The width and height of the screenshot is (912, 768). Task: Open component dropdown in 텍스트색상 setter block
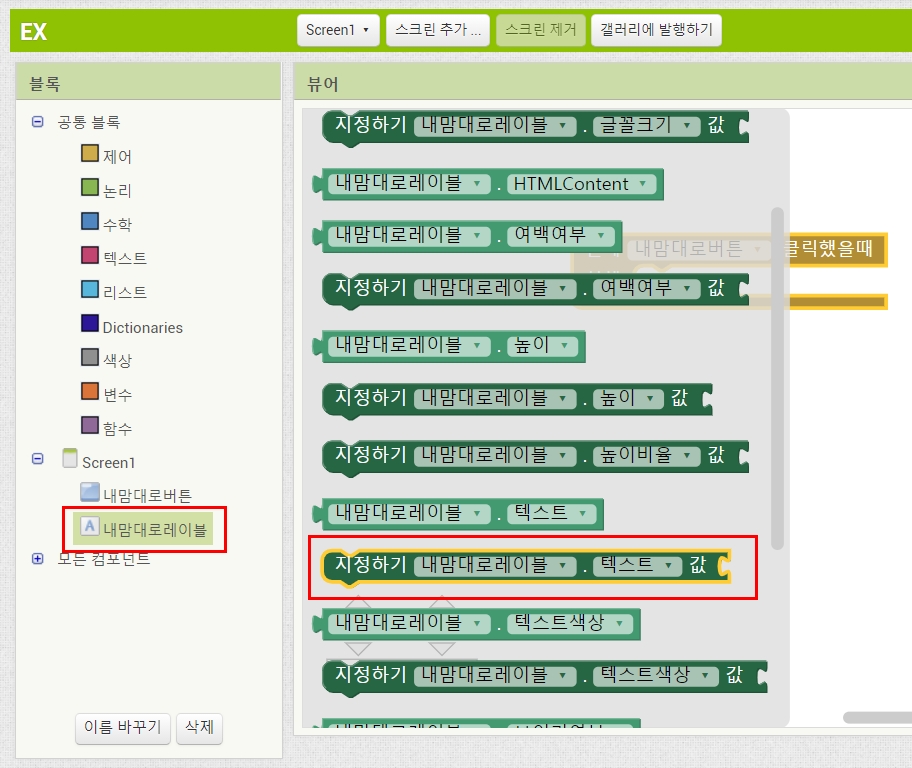(x=495, y=675)
